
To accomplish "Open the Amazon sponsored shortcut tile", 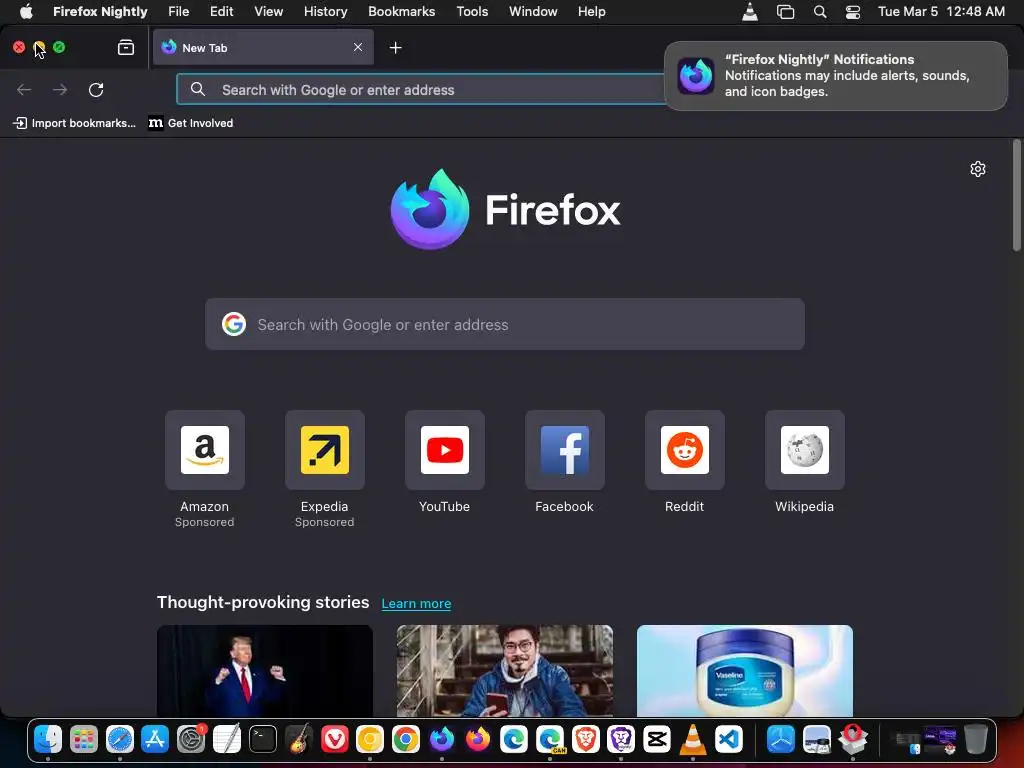I will click(204, 450).
